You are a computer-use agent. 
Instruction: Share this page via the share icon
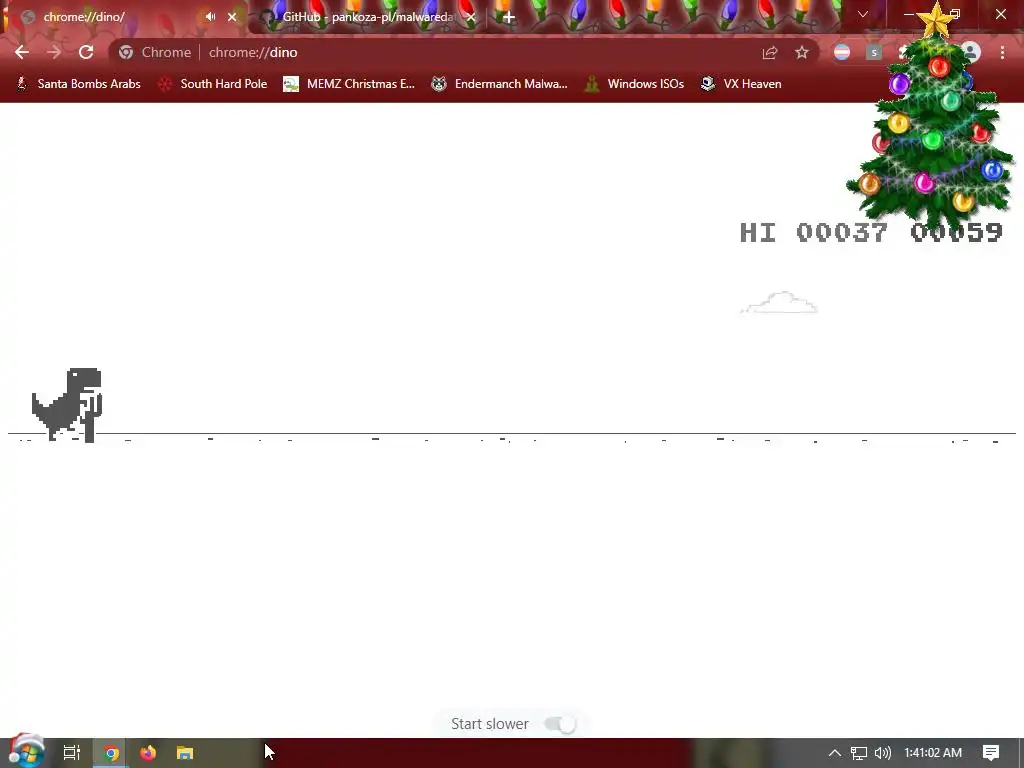tap(770, 52)
